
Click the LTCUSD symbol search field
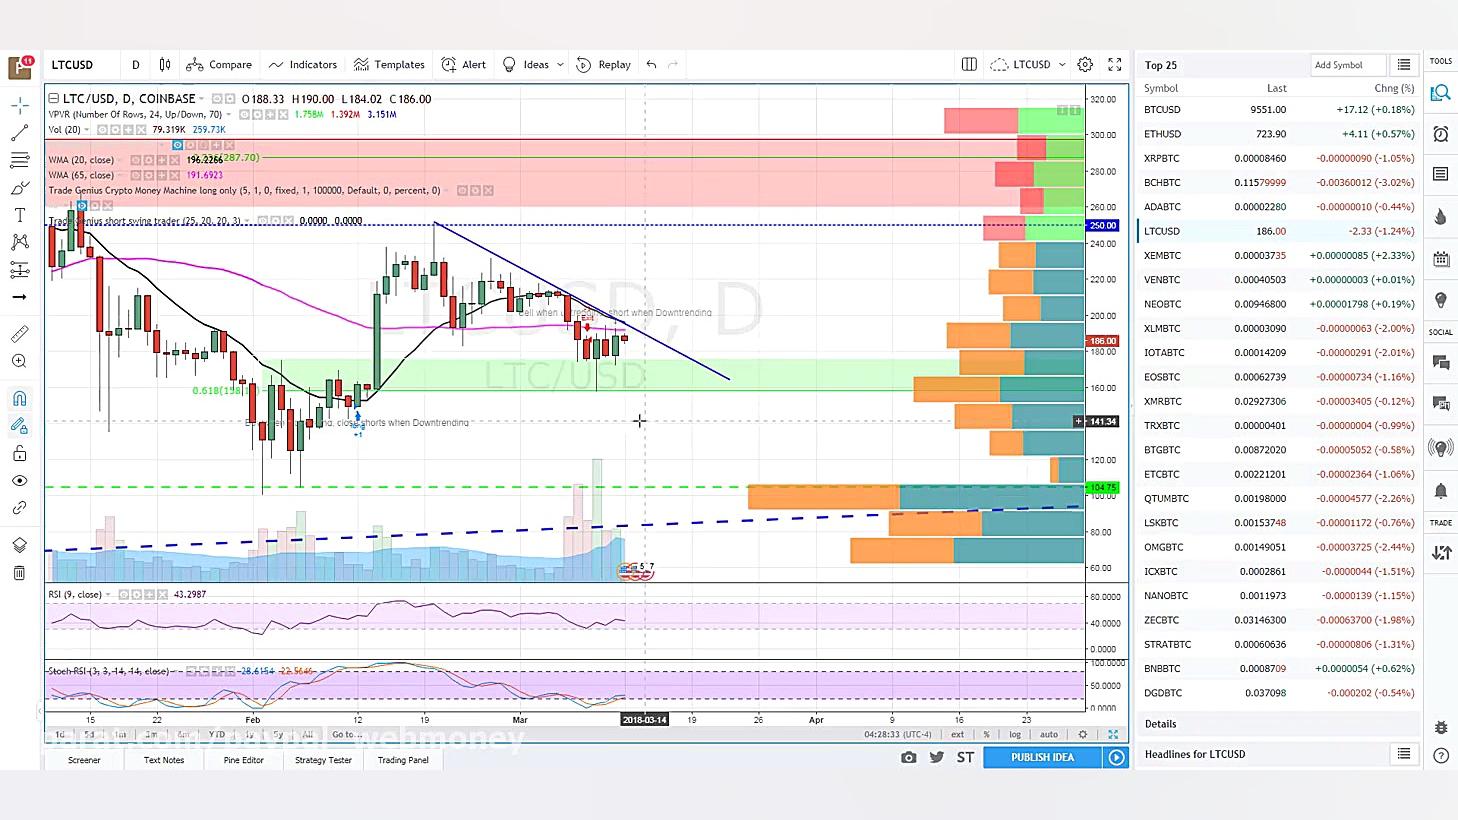pos(80,65)
